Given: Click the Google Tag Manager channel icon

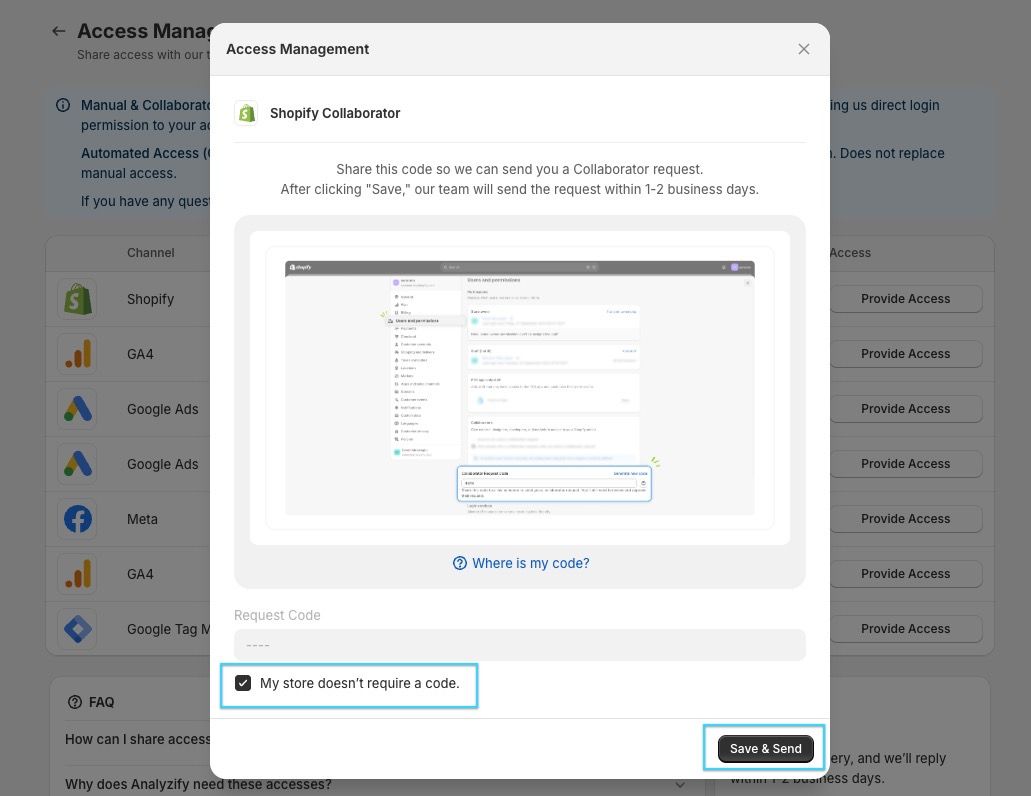Looking at the screenshot, I should (x=77, y=629).
